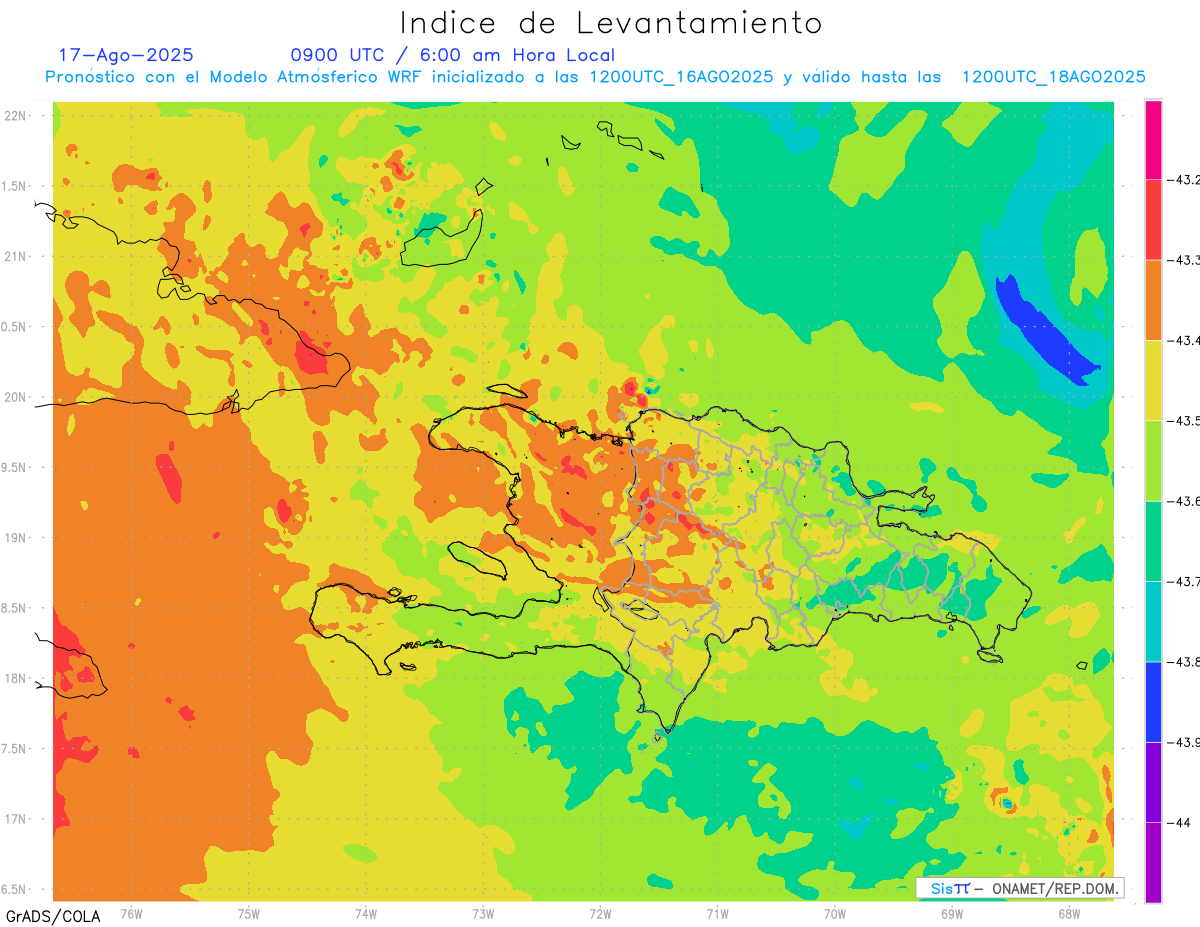Click the time text '0900 UTC / 6:00 am Hora Local'

[x=452, y=55]
